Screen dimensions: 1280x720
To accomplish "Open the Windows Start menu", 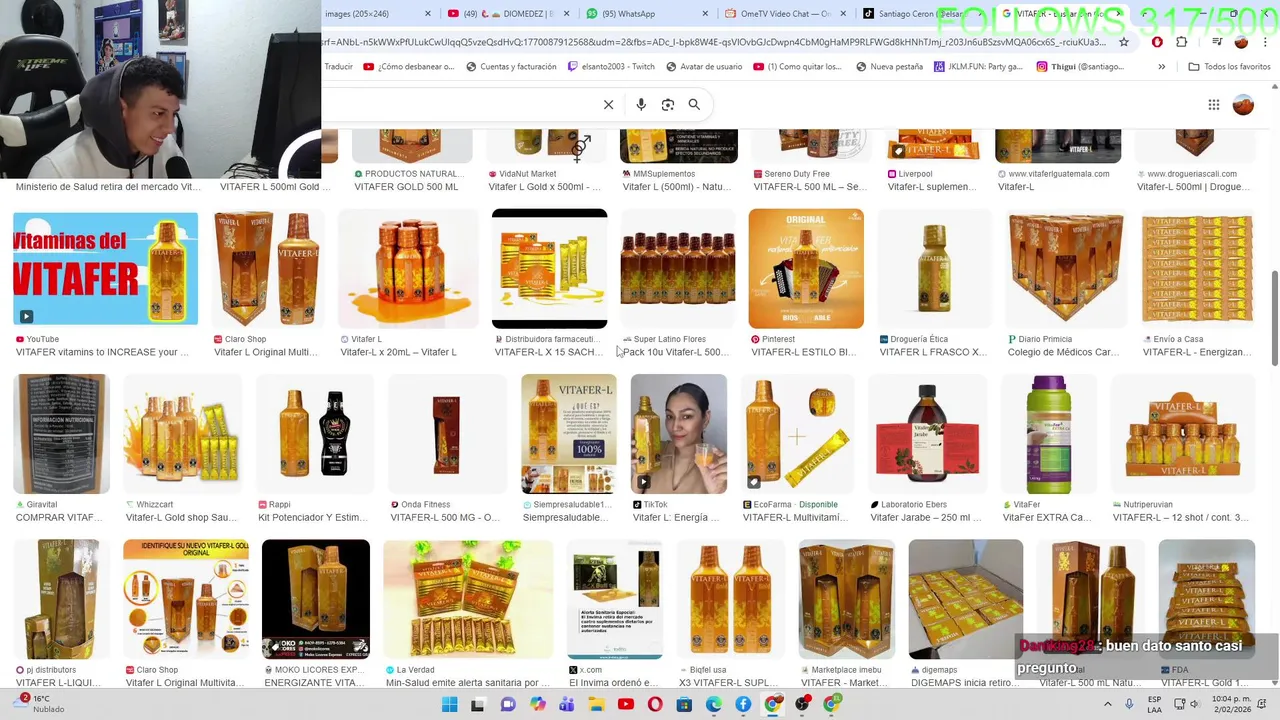I will tap(449, 704).
